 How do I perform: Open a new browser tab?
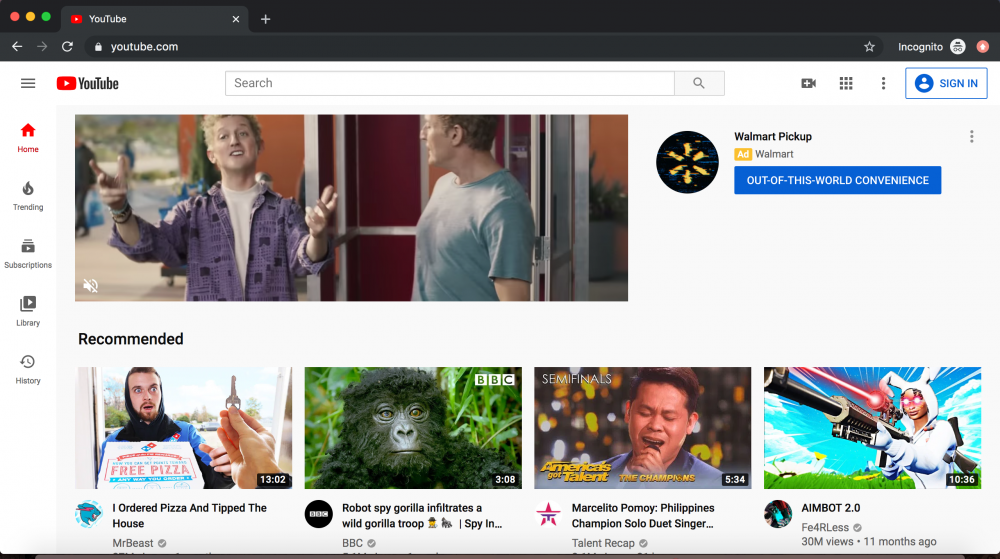(265, 19)
